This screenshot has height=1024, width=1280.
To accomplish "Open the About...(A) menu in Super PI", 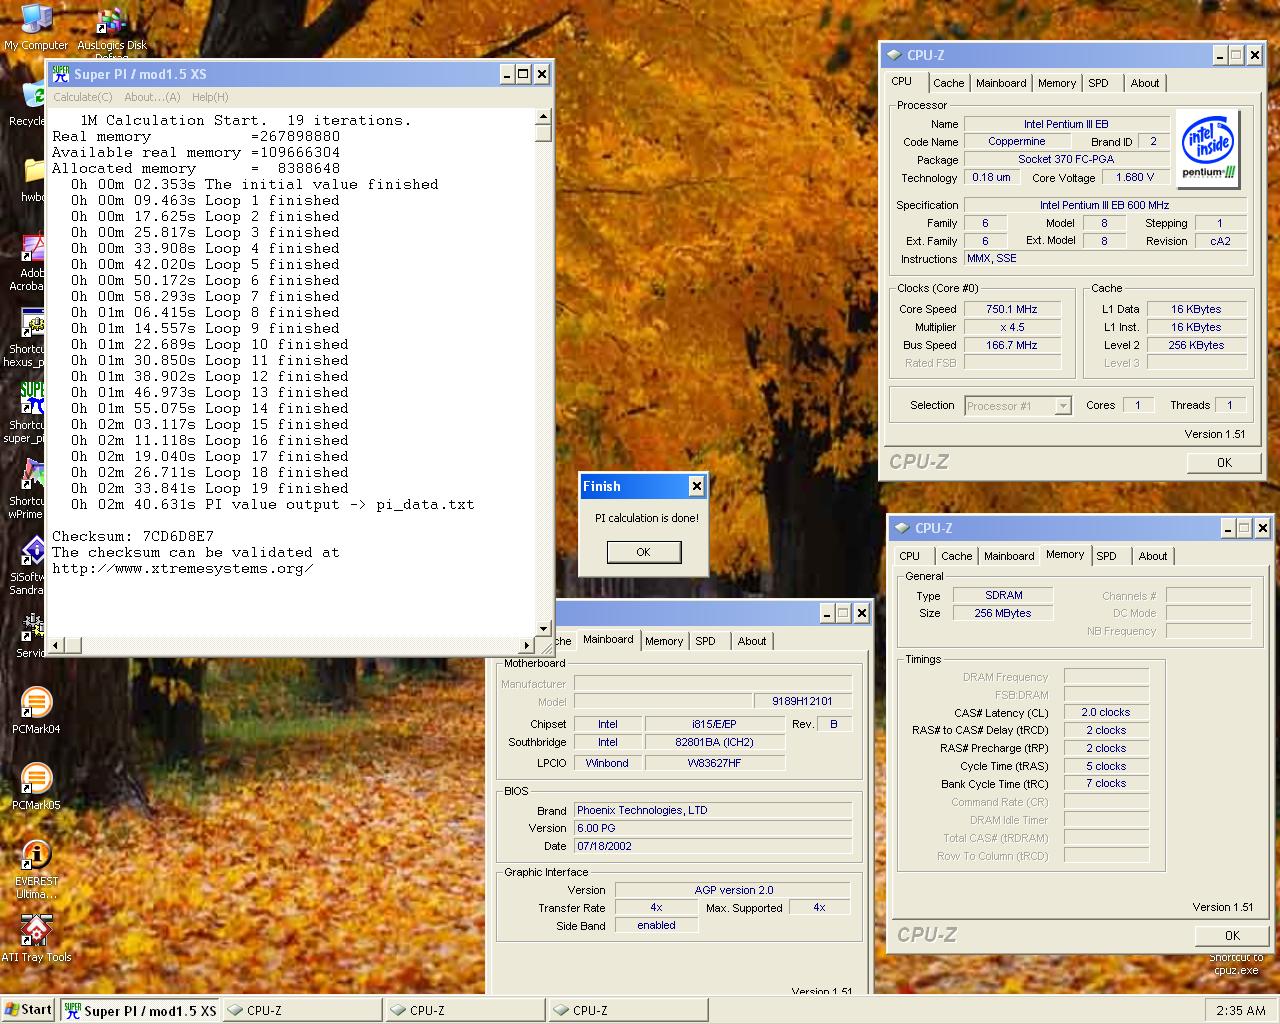I will point(152,97).
